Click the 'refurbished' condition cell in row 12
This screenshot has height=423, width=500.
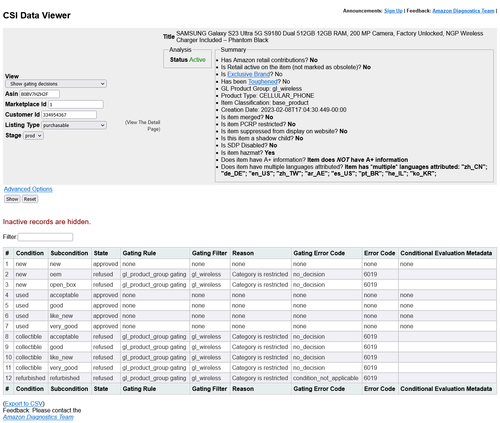(x=31, y=378)
